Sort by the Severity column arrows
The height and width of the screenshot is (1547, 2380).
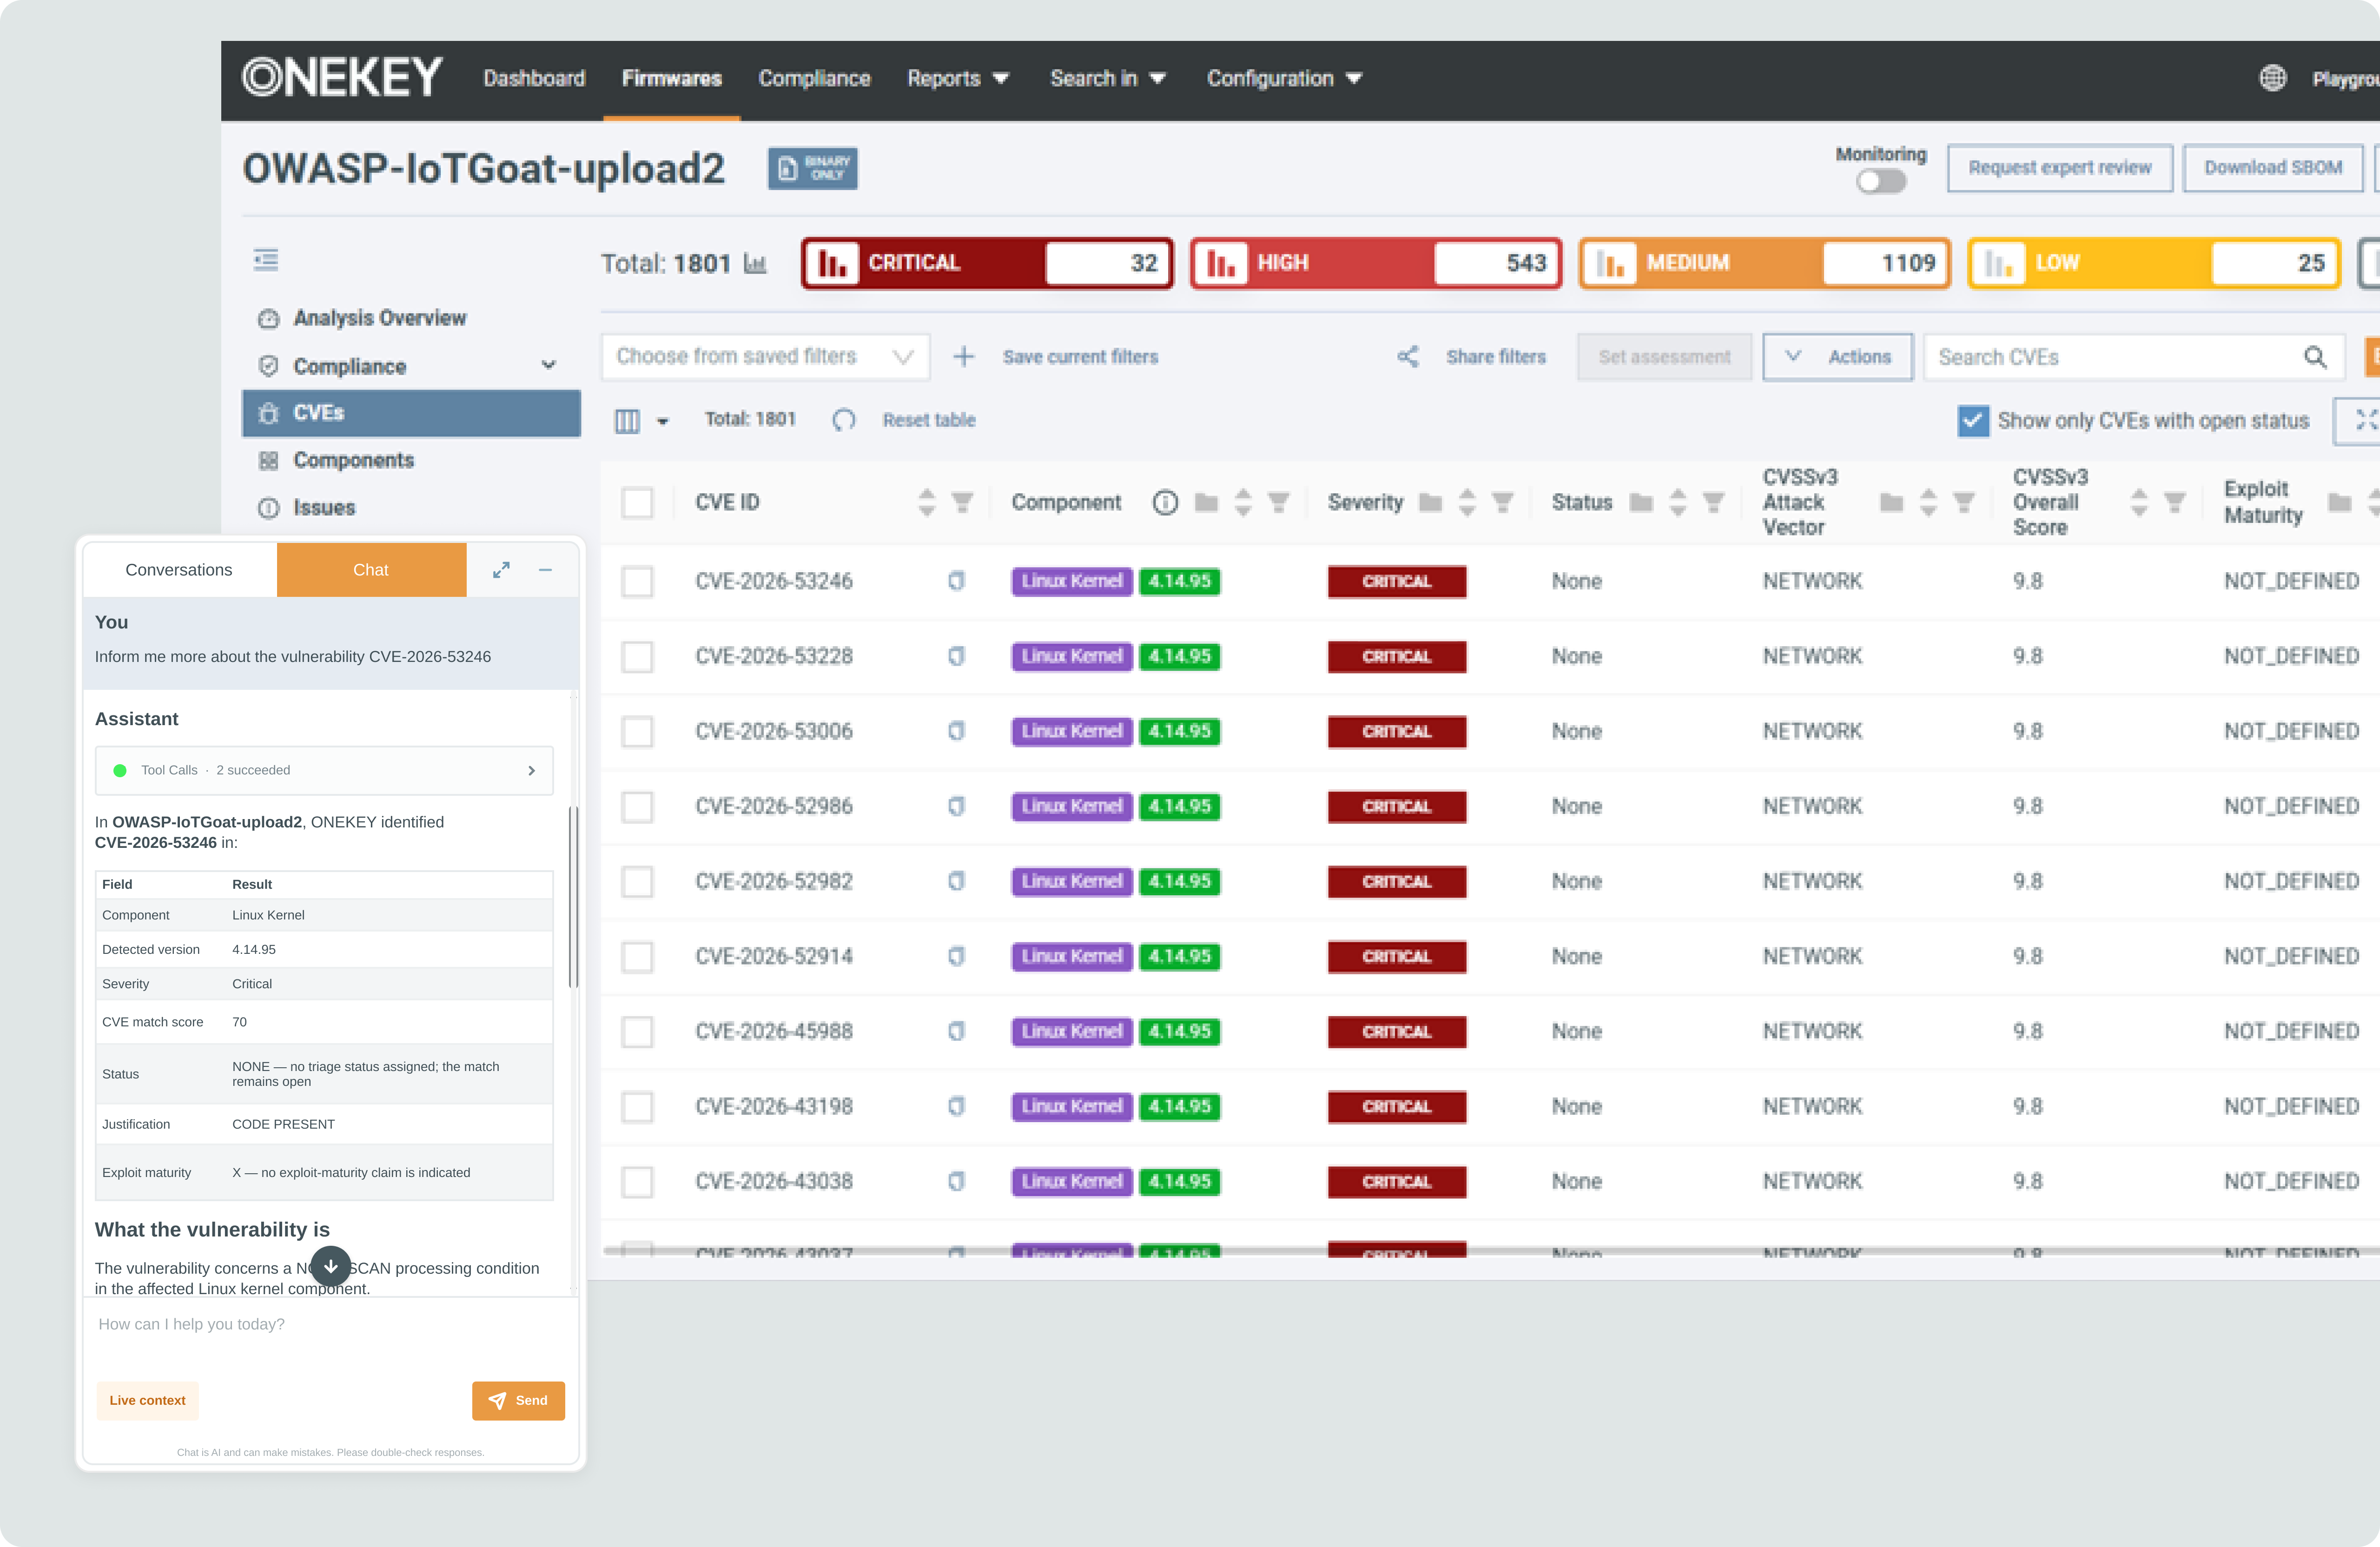pos(1467,502)
